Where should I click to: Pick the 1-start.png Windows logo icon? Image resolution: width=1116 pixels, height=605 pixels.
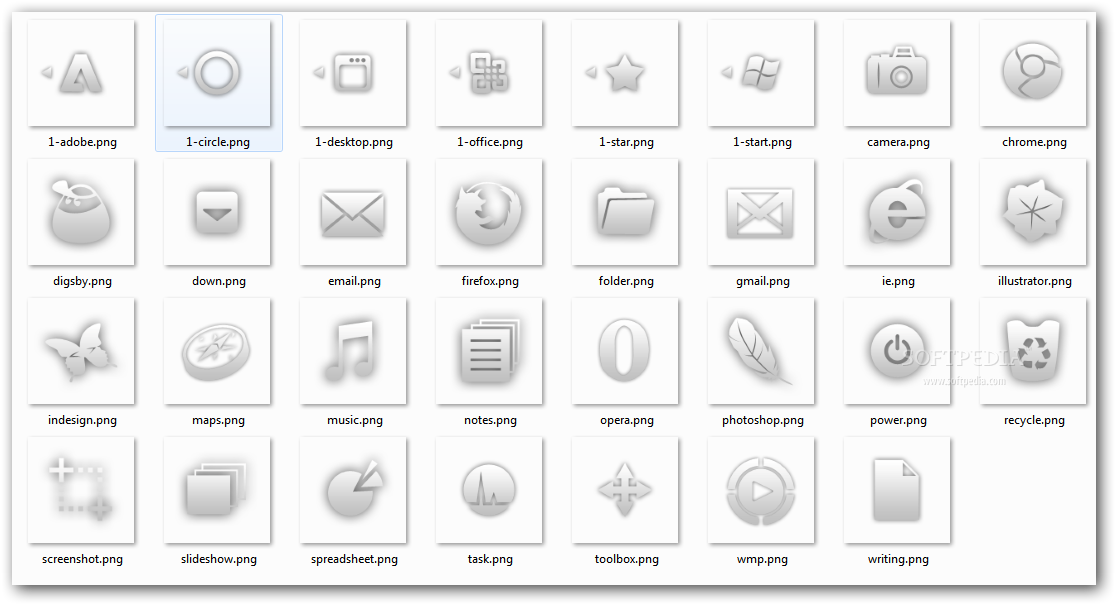click(x=761, y=73)
